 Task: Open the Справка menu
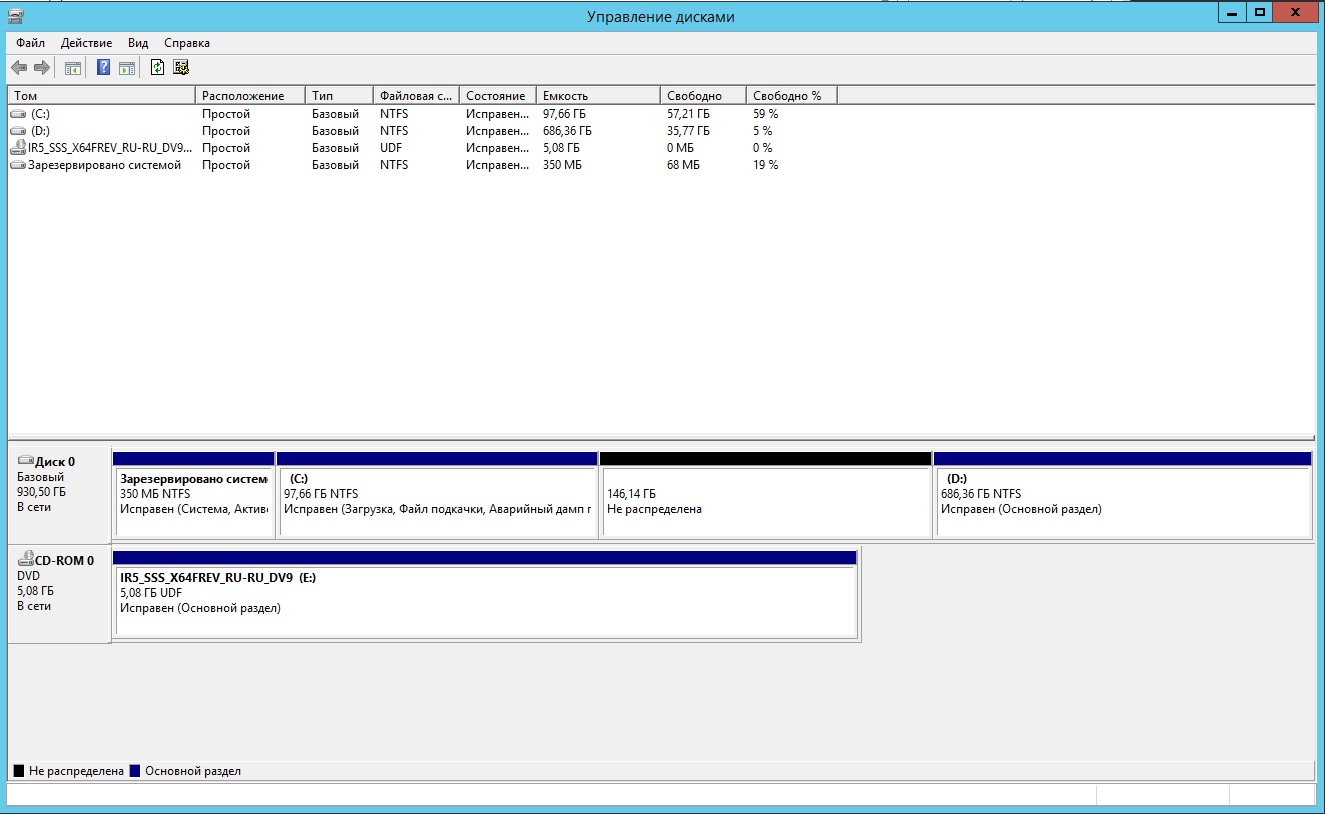click(x=187, y=43)
